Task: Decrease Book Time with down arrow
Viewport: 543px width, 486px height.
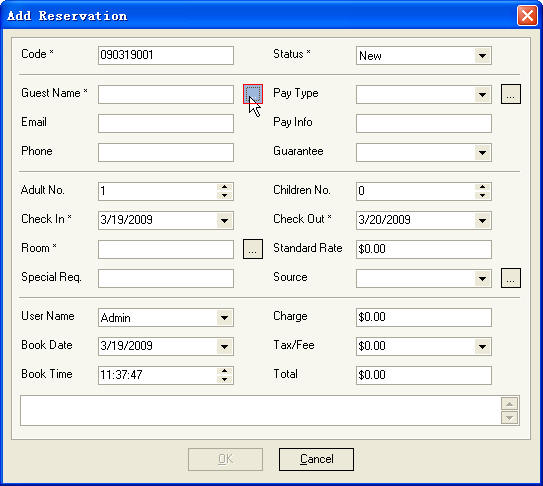Action: [224, 379]
